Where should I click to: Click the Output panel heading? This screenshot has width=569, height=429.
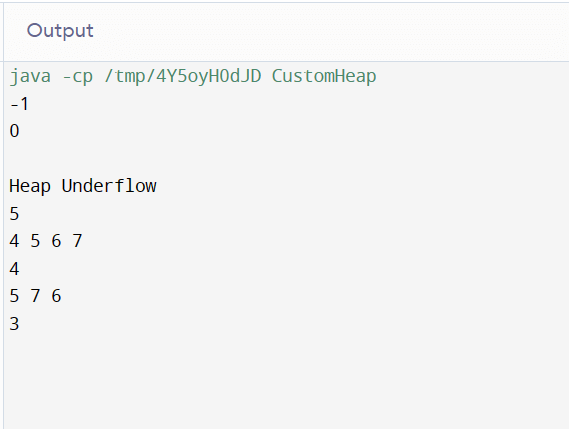coord(60,31)
